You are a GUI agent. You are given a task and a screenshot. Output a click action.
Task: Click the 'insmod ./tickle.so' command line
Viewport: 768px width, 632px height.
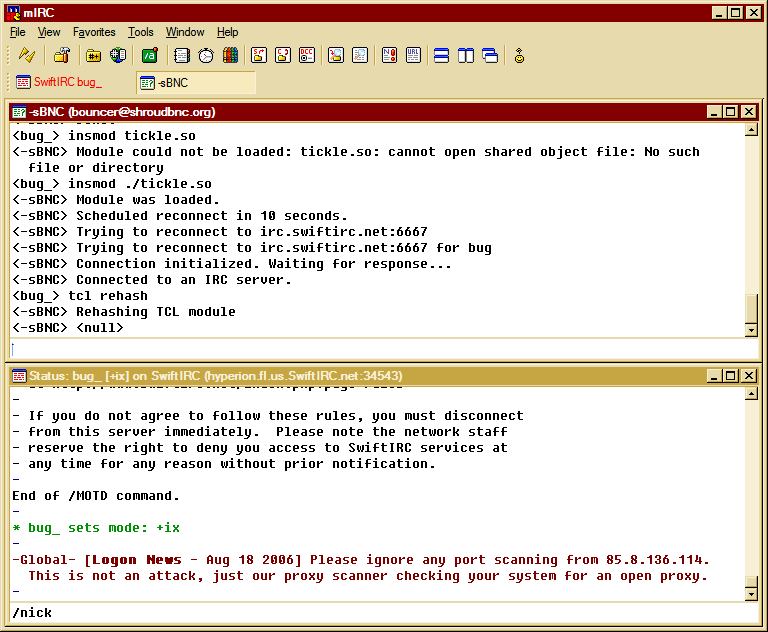point(112,184)
